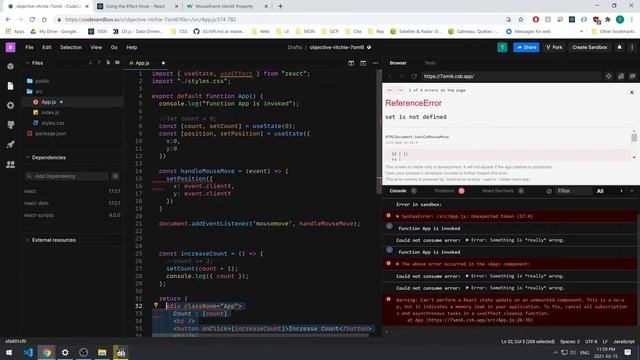
Task: Open the File menu
Action: 29,47
